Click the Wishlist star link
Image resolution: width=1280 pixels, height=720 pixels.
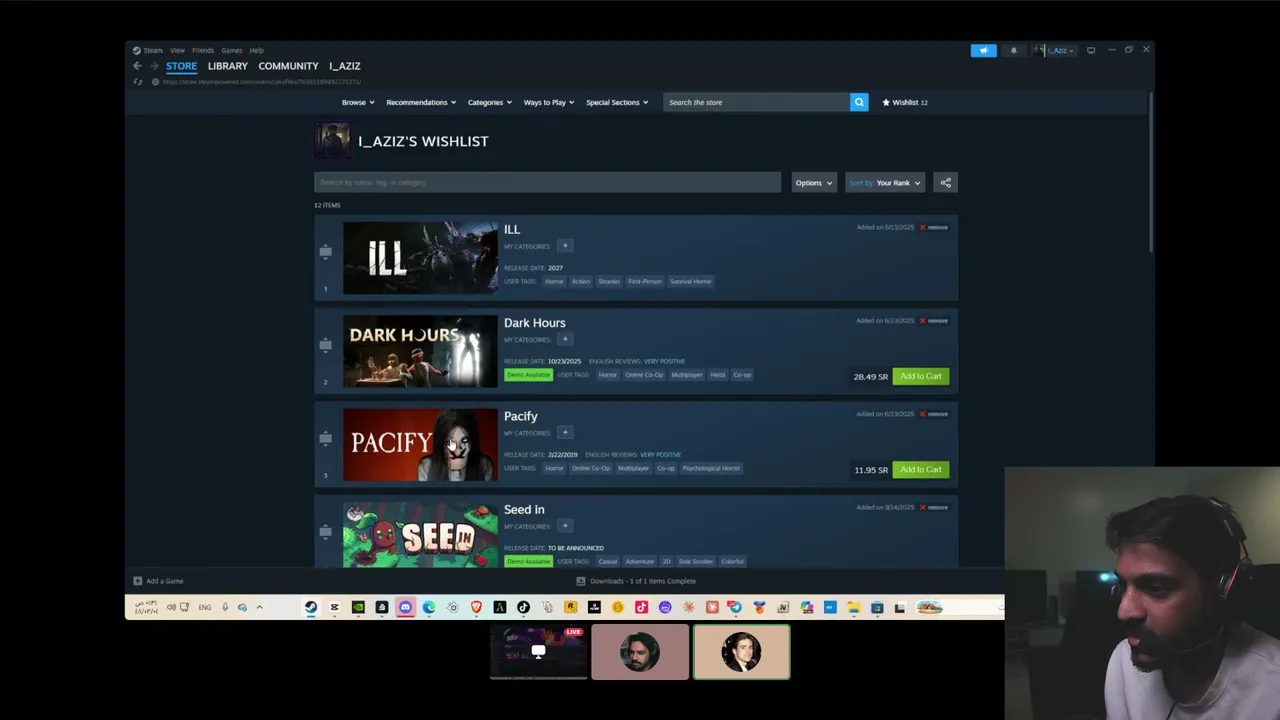(x=905, y=102)
